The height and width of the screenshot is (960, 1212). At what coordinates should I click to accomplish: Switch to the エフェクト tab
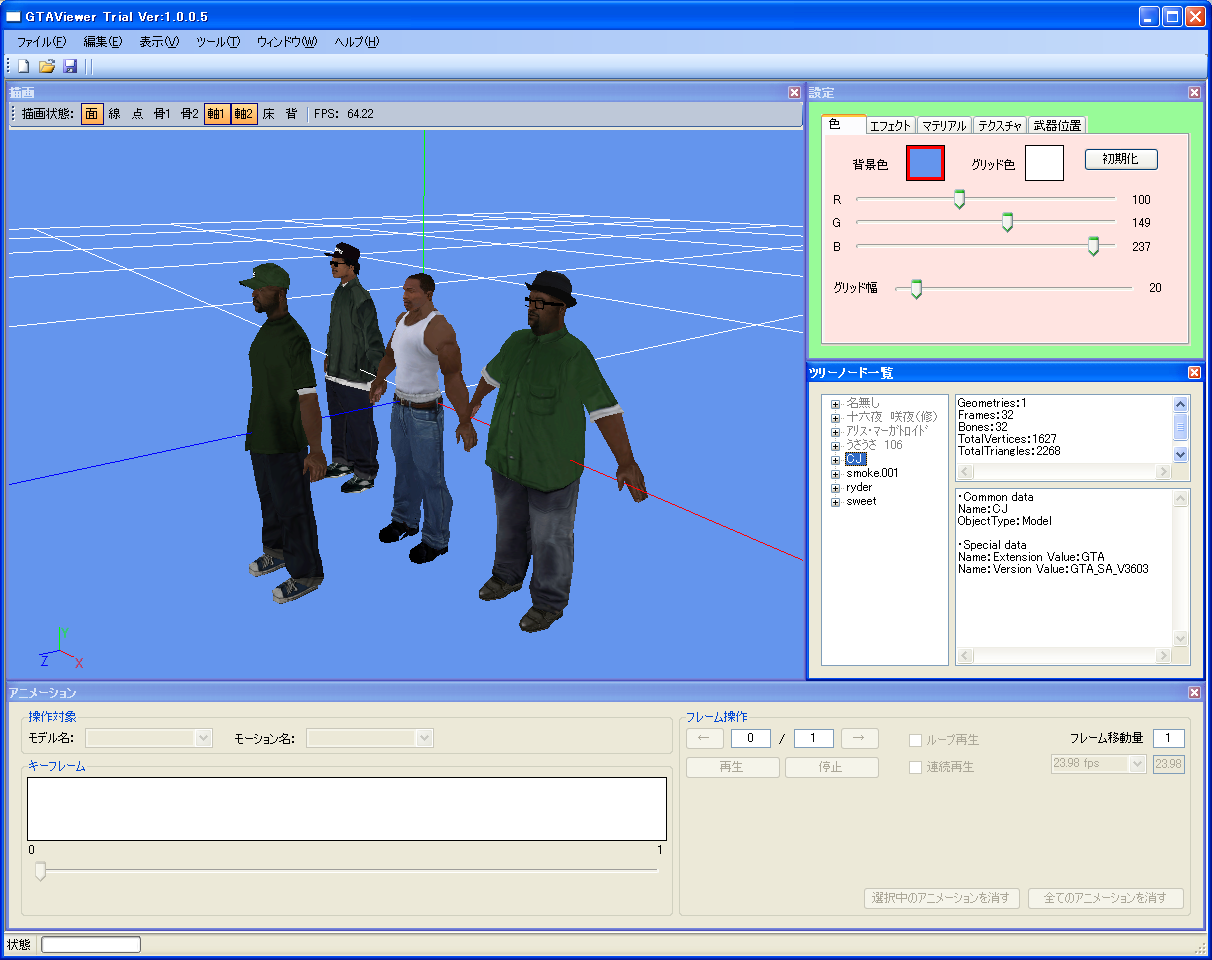pyautogui.click(x=890, y=126)
